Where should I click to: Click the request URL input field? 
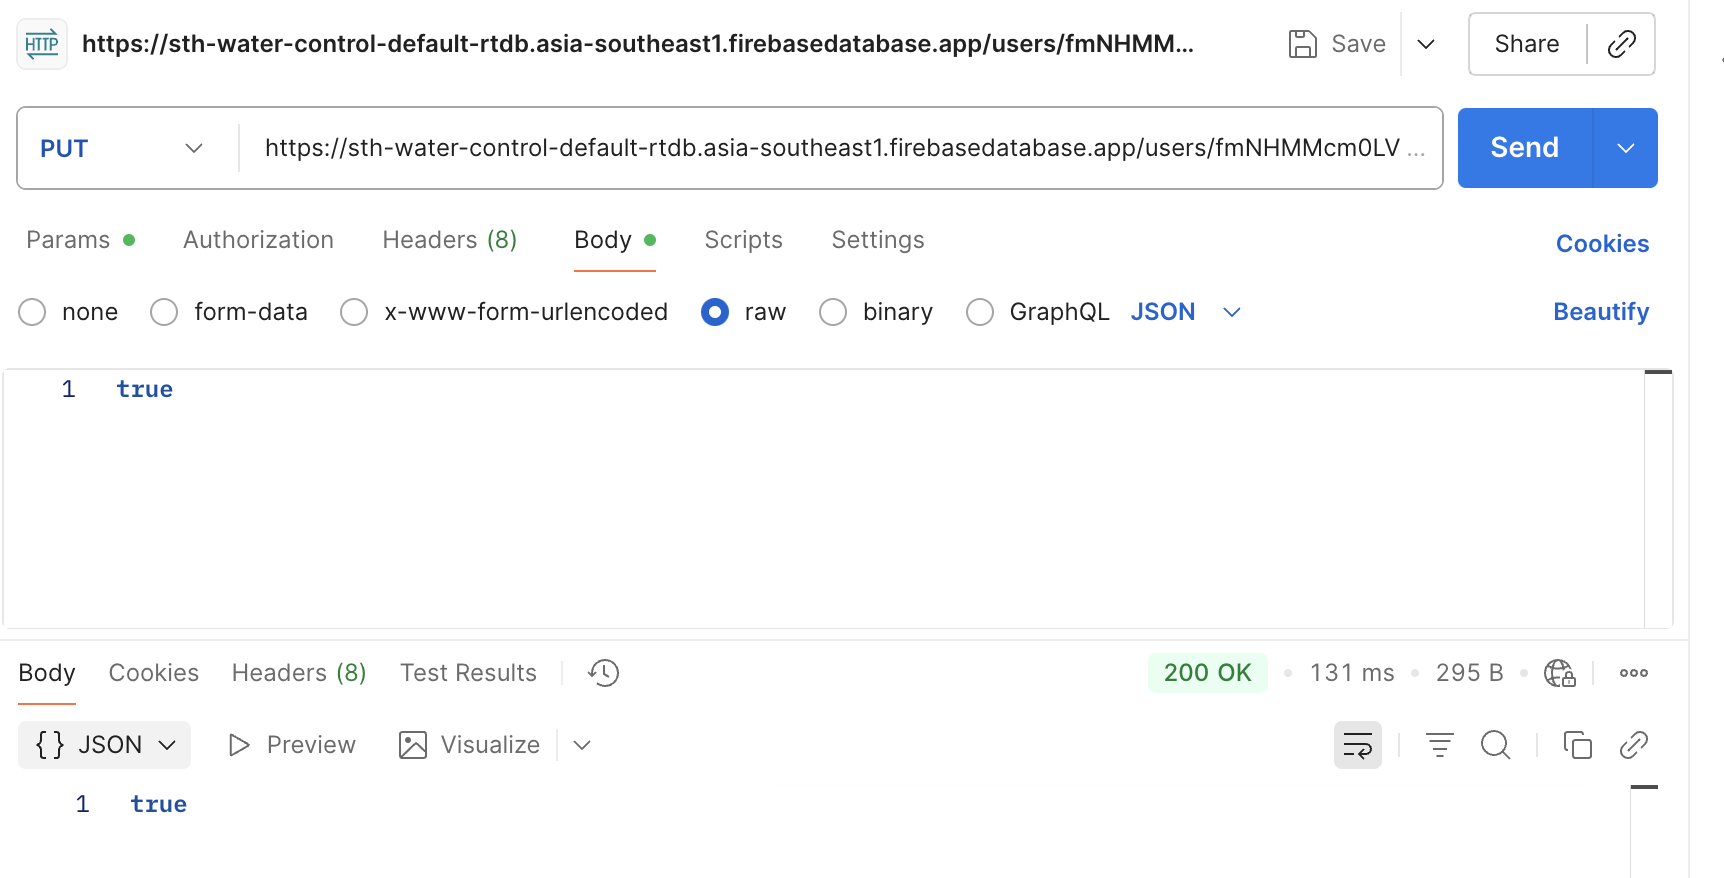tap(830, 148)
